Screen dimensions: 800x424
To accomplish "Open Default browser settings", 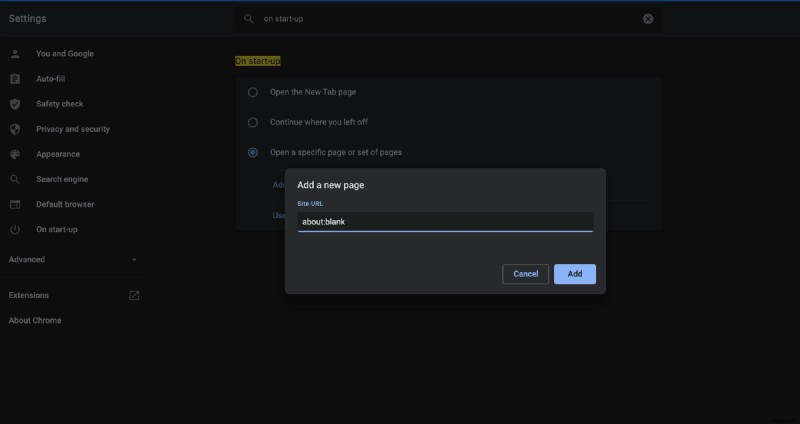I will (65, 204).
